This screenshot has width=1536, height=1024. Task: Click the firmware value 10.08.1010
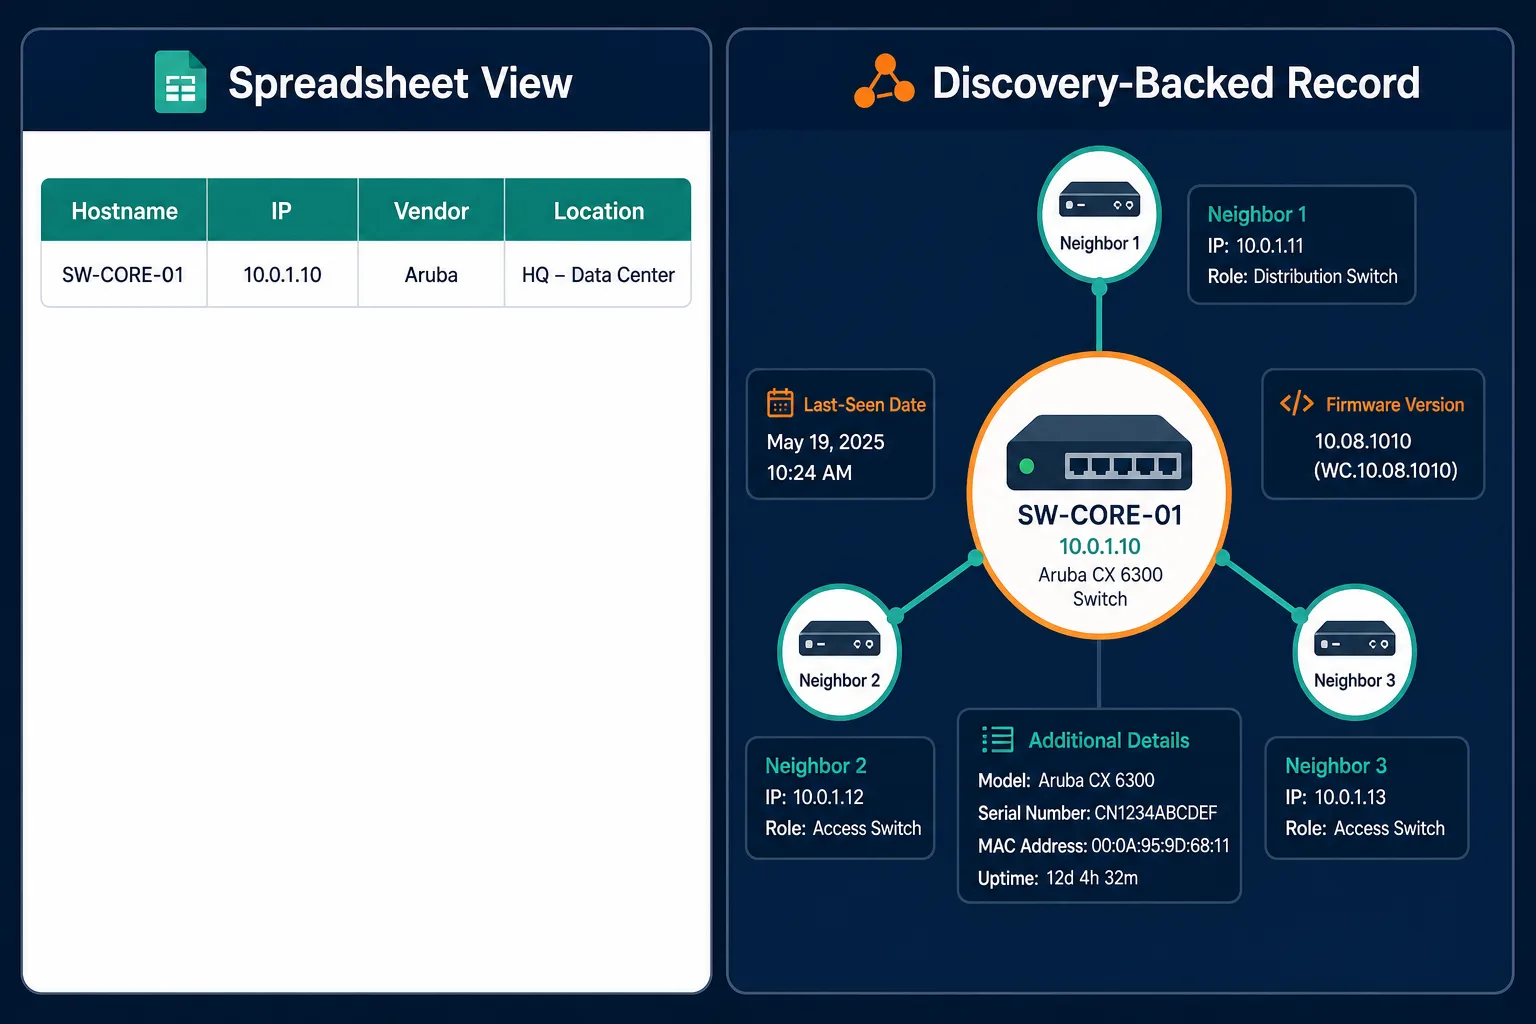(x=1363, y=441)
